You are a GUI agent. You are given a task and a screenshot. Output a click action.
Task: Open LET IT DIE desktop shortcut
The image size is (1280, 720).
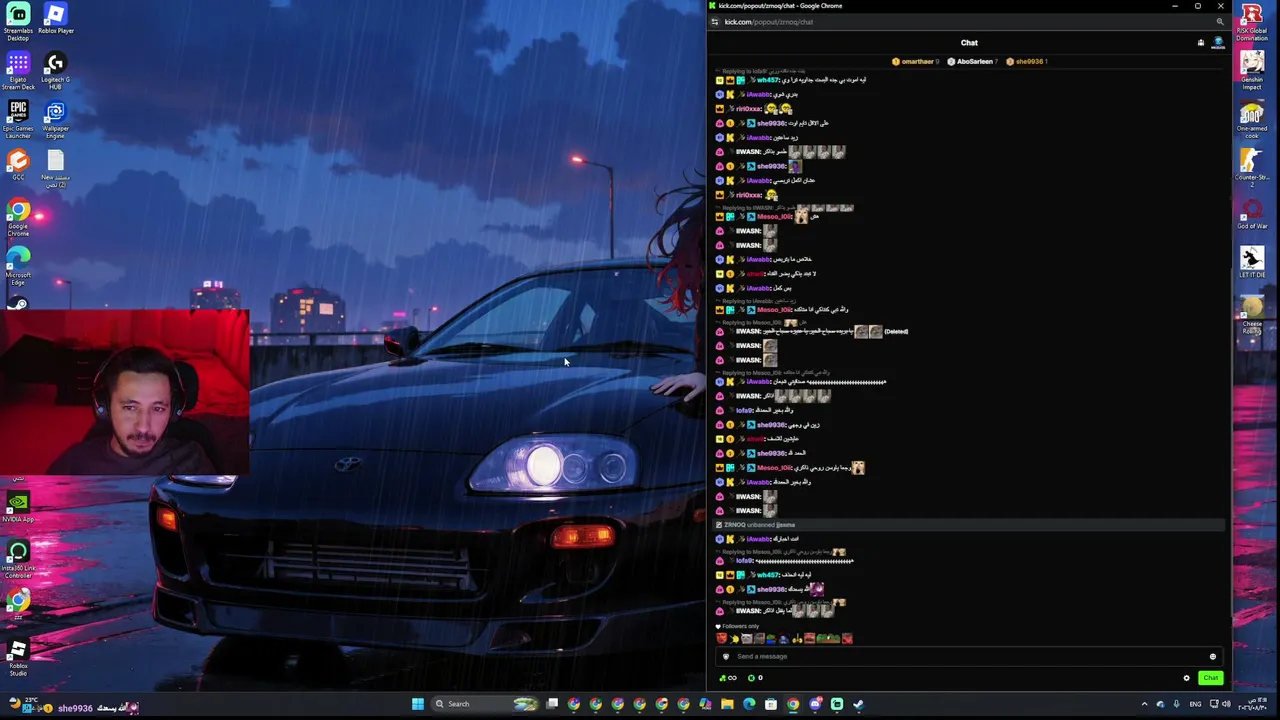[x=1252, y=263]
